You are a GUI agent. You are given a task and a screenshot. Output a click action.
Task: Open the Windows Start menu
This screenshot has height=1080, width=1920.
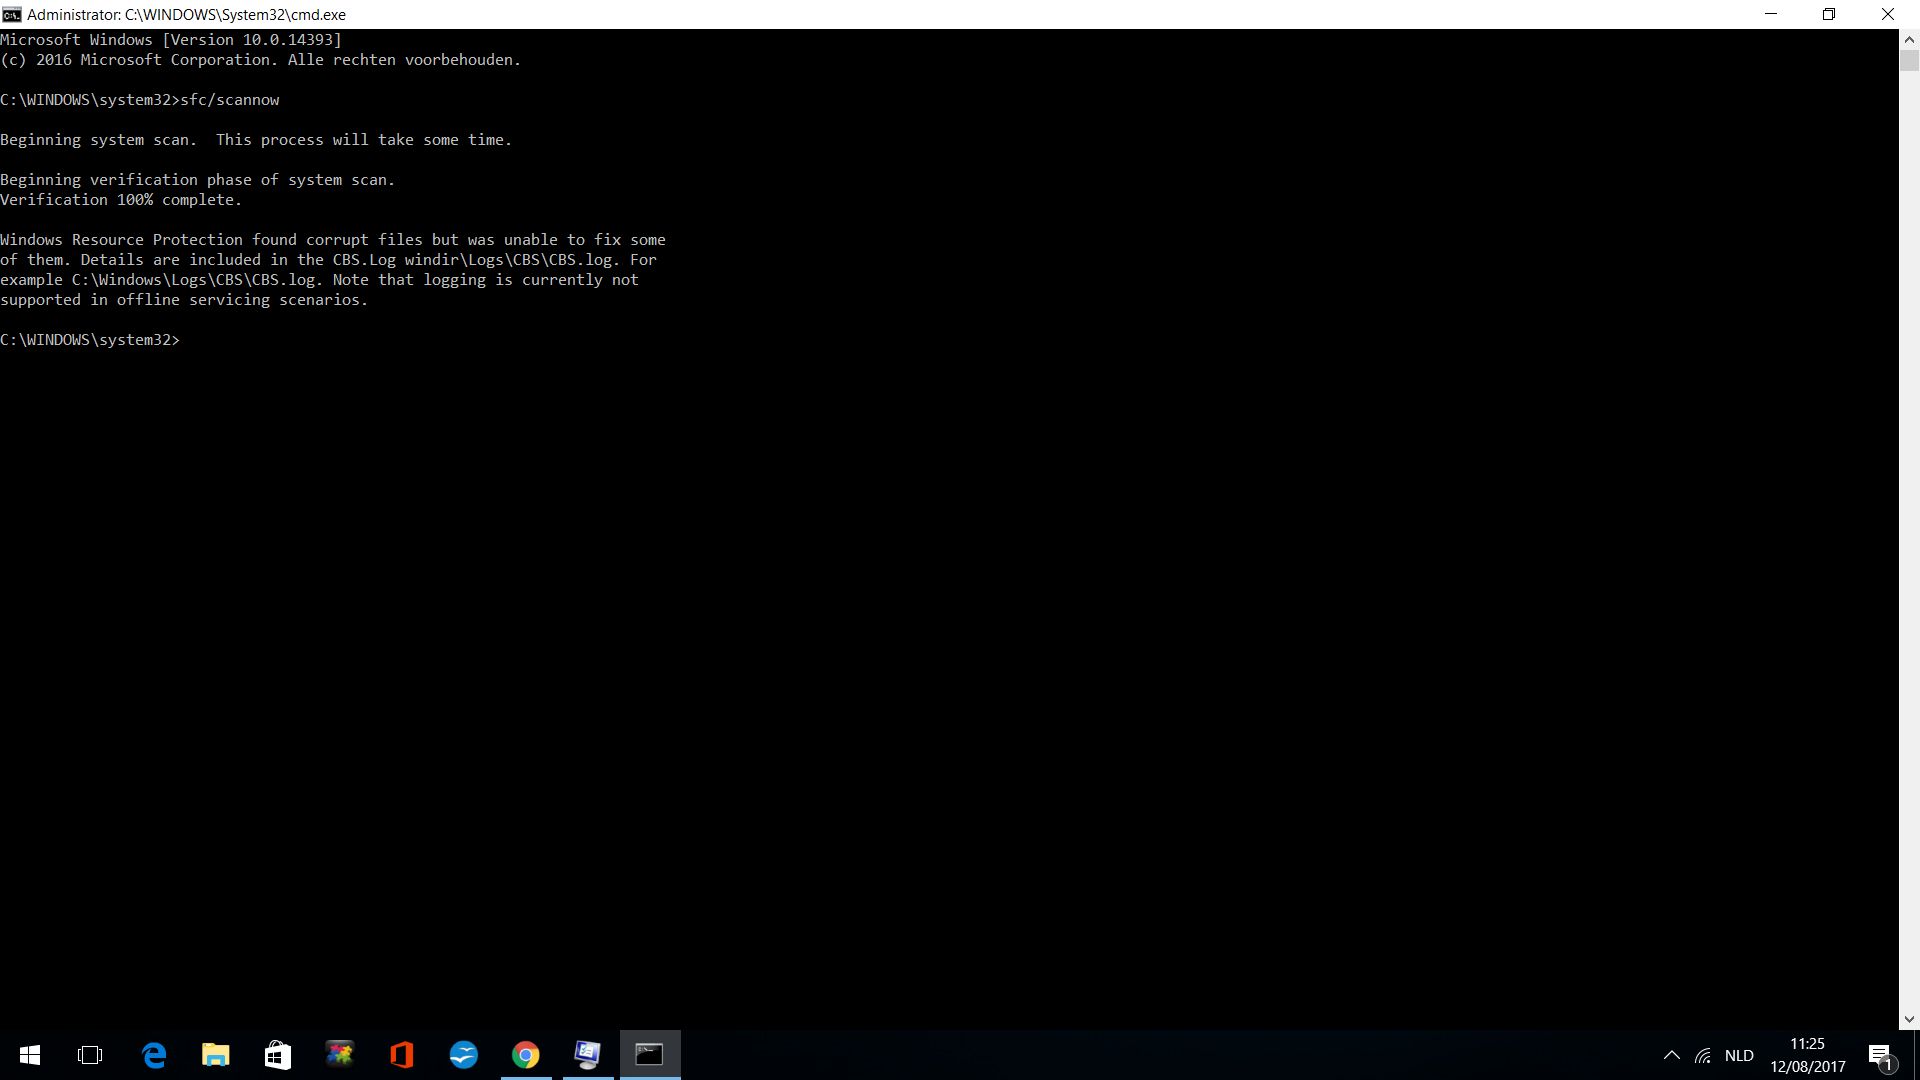click(30, 1055)
